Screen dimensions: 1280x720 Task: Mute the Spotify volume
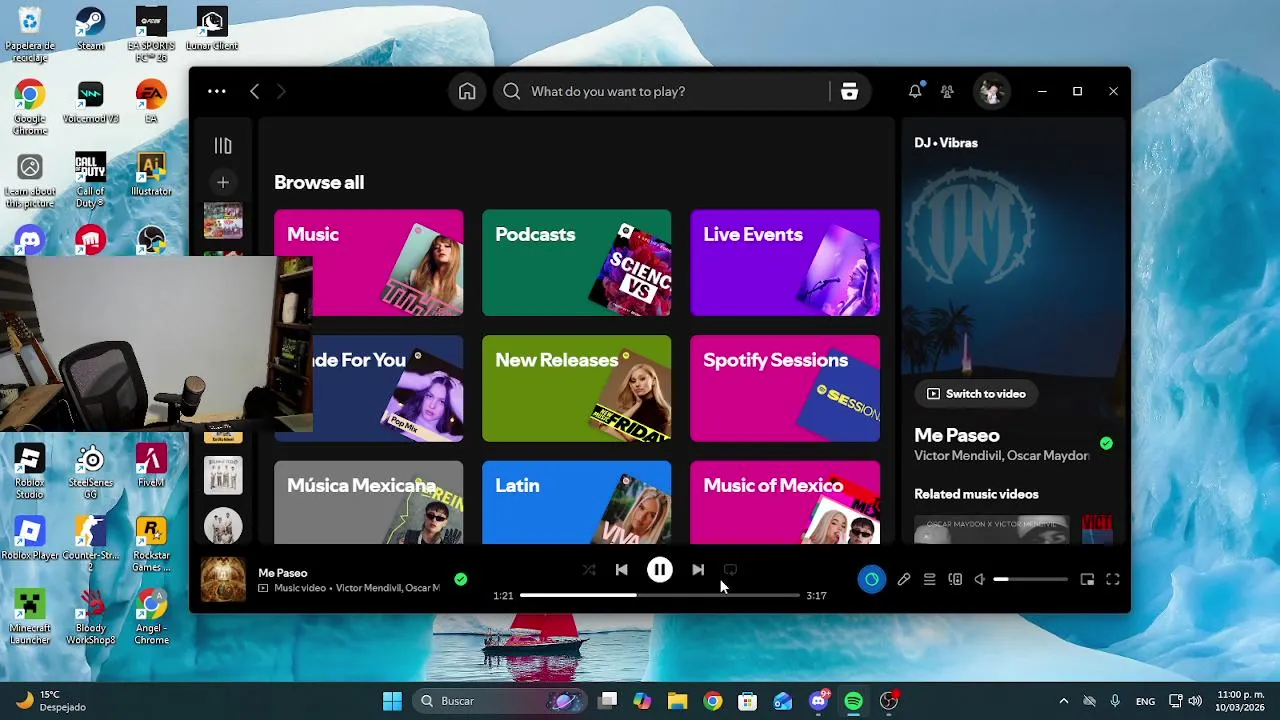(x=980, y=579)
